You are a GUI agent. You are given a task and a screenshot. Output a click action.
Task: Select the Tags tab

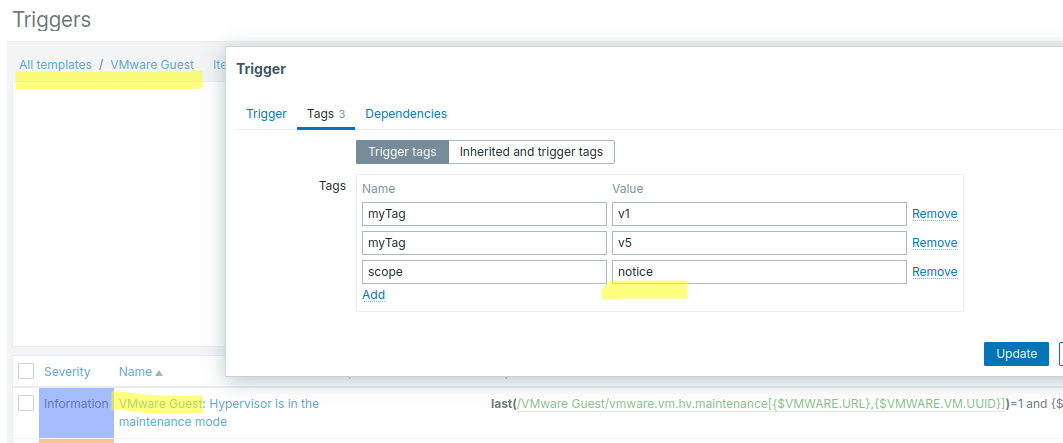coord(325,114)
